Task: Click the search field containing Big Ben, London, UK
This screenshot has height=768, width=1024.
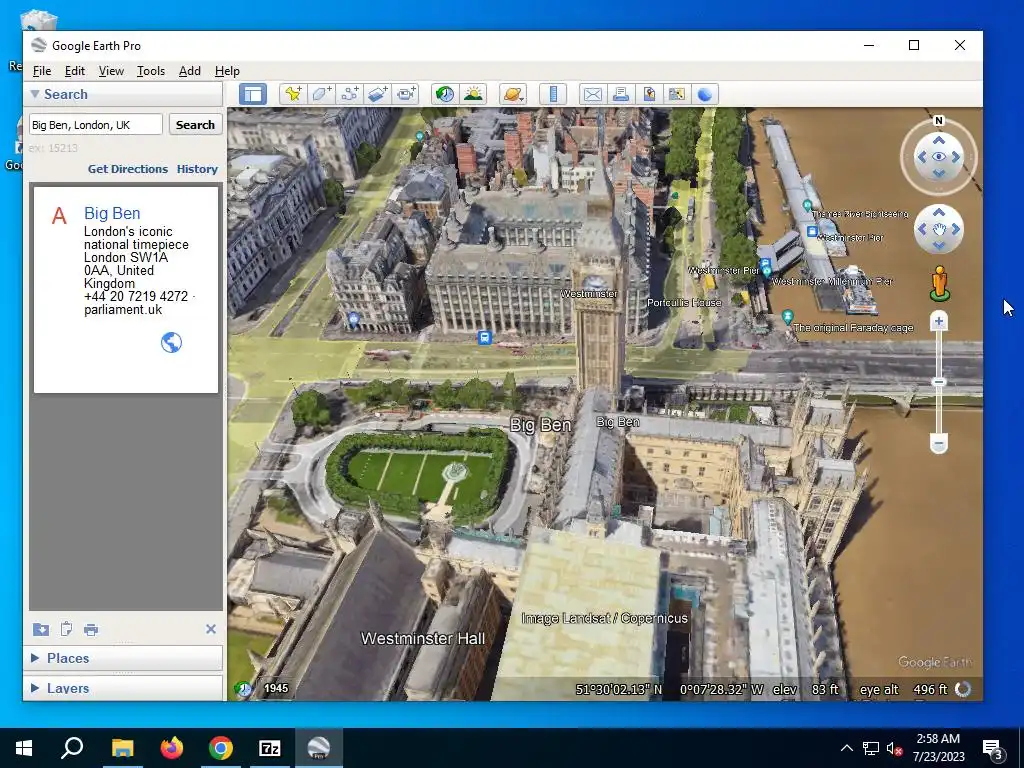Action: click(96, 125)
